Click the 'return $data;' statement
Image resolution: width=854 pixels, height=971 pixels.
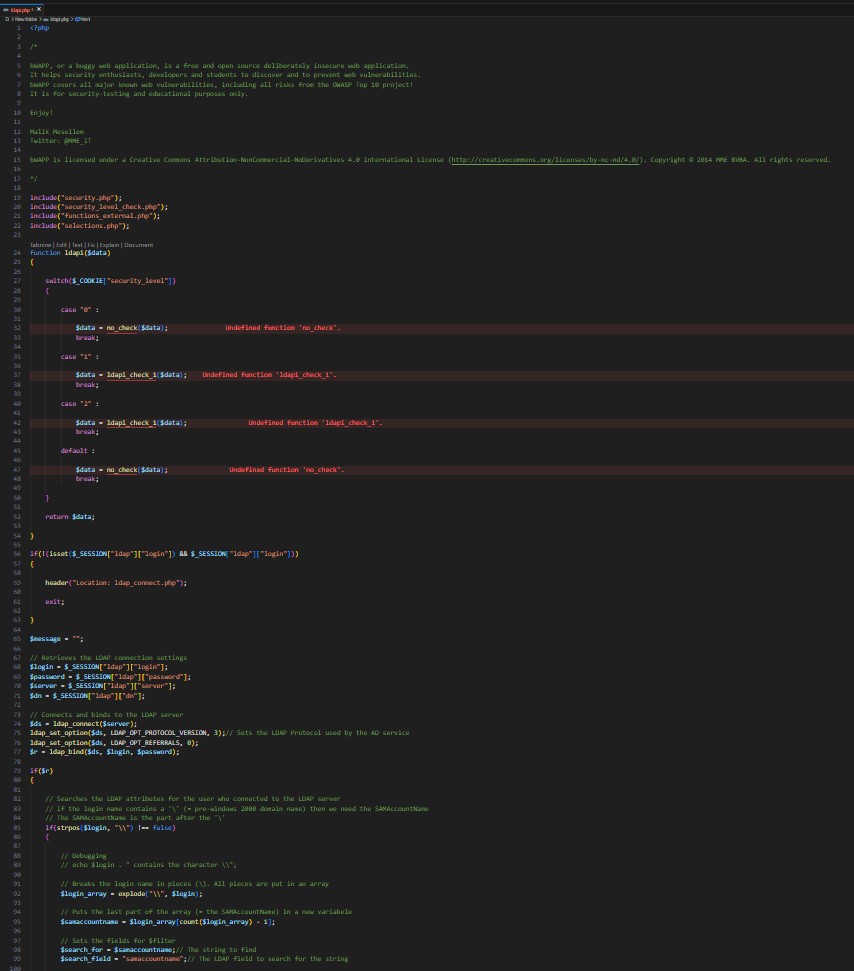(x=70, y=516)
